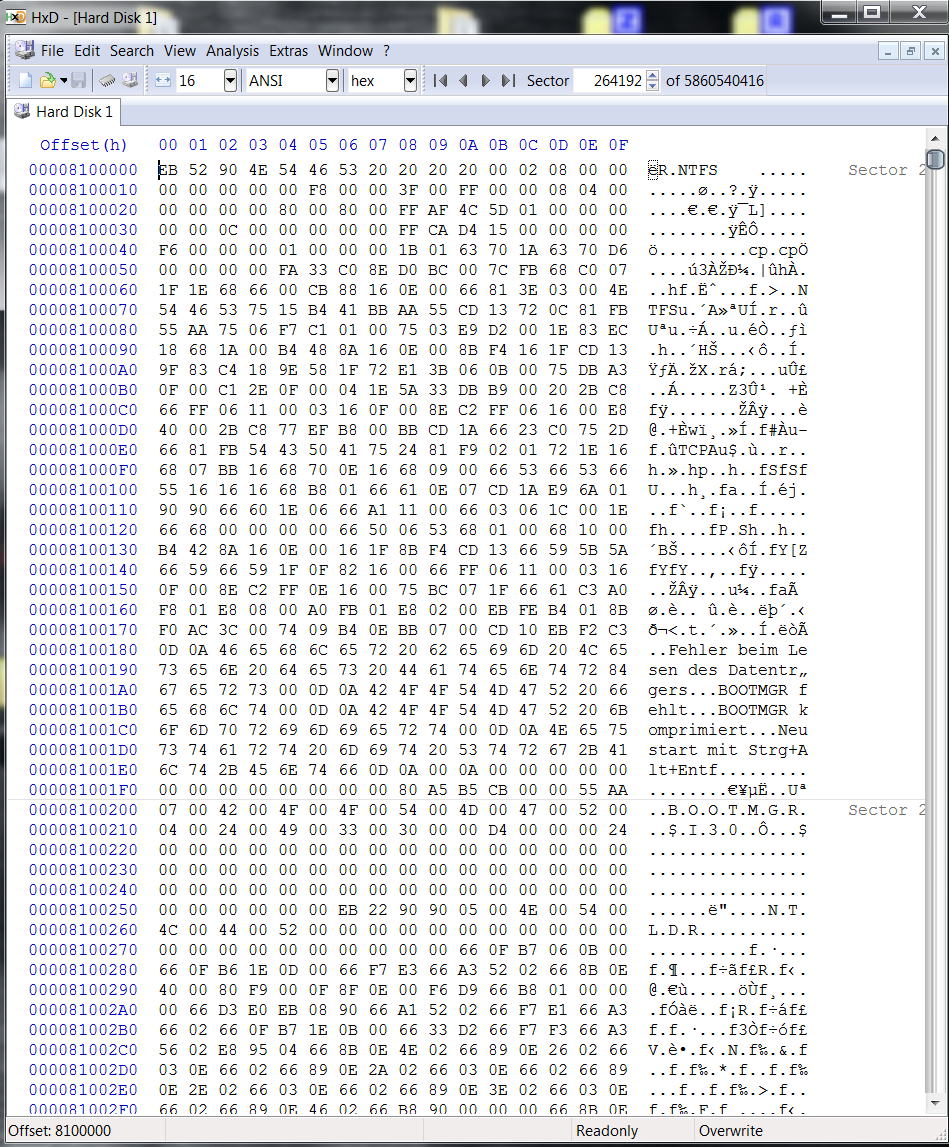Click offset row 000081001F0
Viewport: 949px width, 1147px height.
83,790
